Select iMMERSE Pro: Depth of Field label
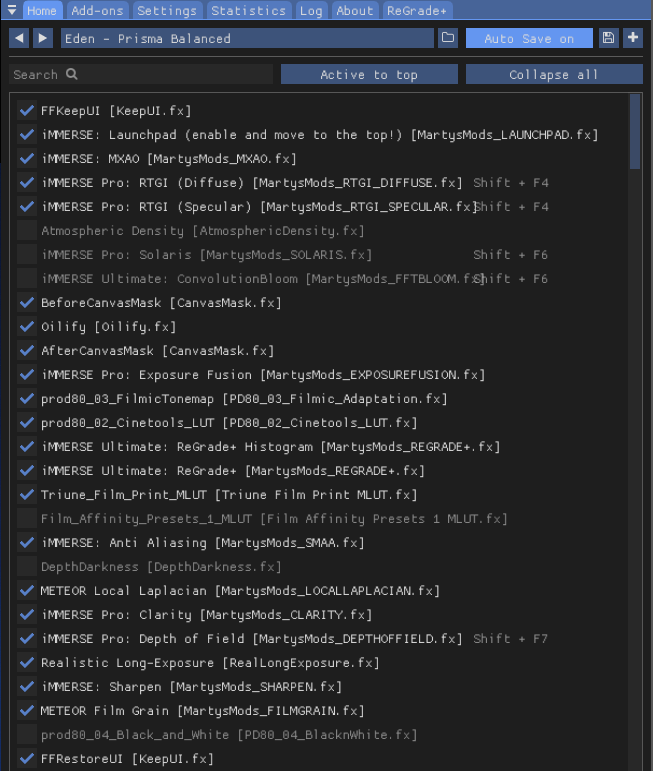Image resolution: width=653 pixels, height=771 pixels. (252, 639)
